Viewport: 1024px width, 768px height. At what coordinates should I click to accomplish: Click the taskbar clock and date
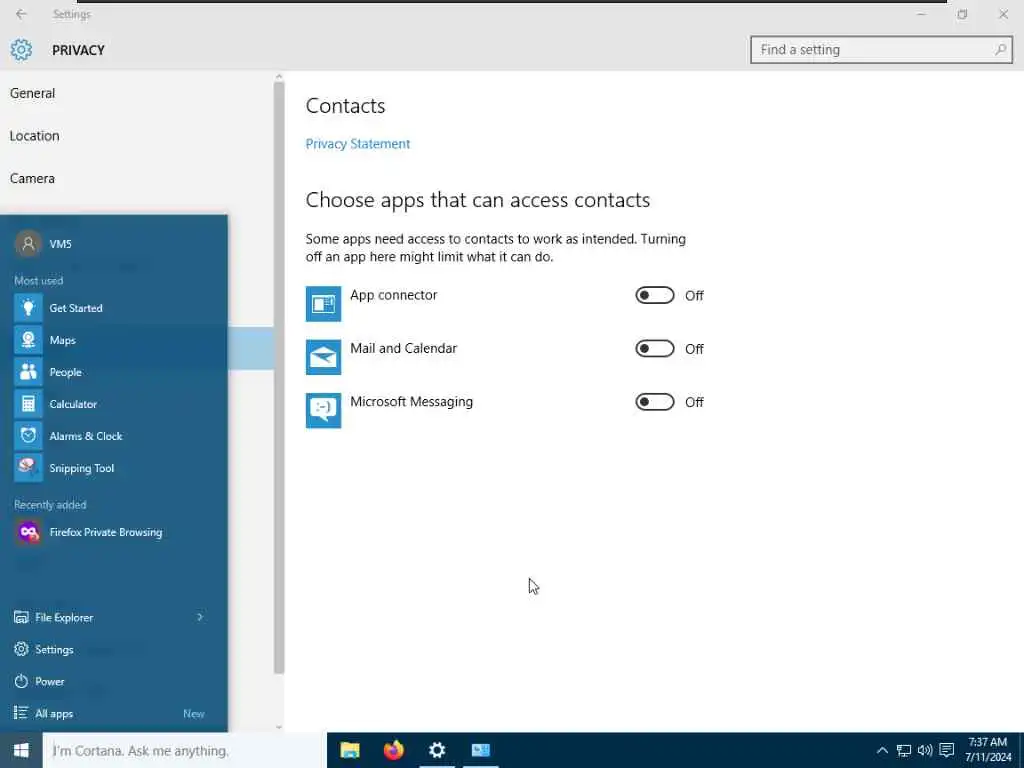pos(988,750)
